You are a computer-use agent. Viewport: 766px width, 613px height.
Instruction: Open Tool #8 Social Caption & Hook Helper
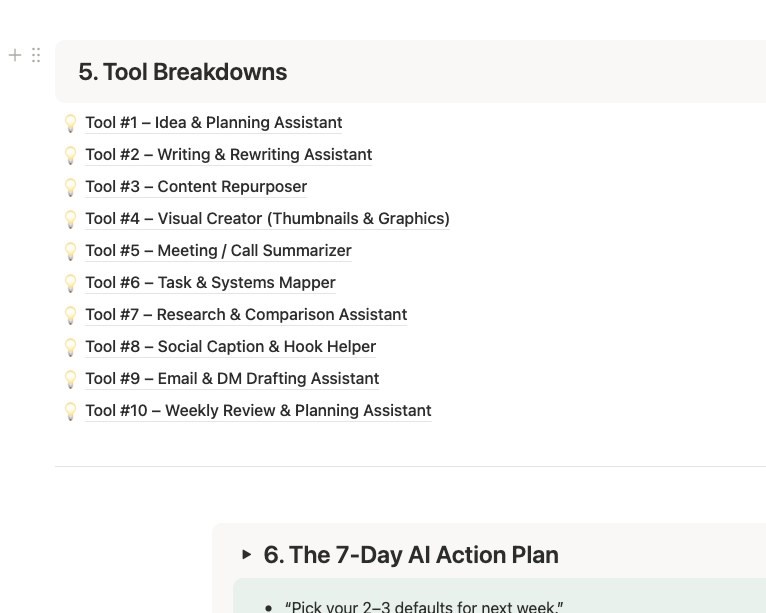click(231, 347)
